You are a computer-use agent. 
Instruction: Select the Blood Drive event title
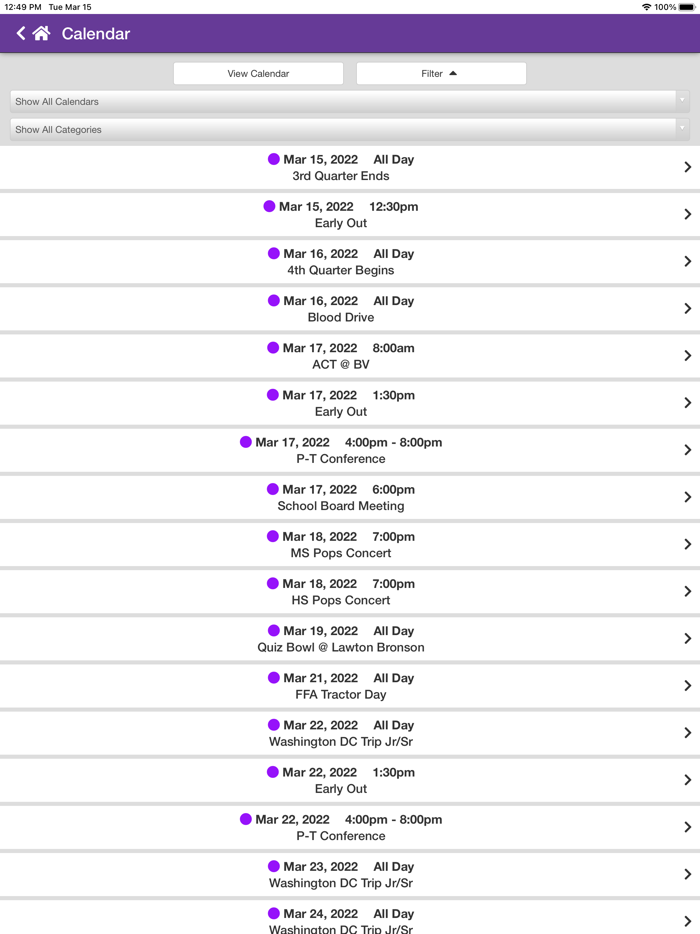(341, 317)
